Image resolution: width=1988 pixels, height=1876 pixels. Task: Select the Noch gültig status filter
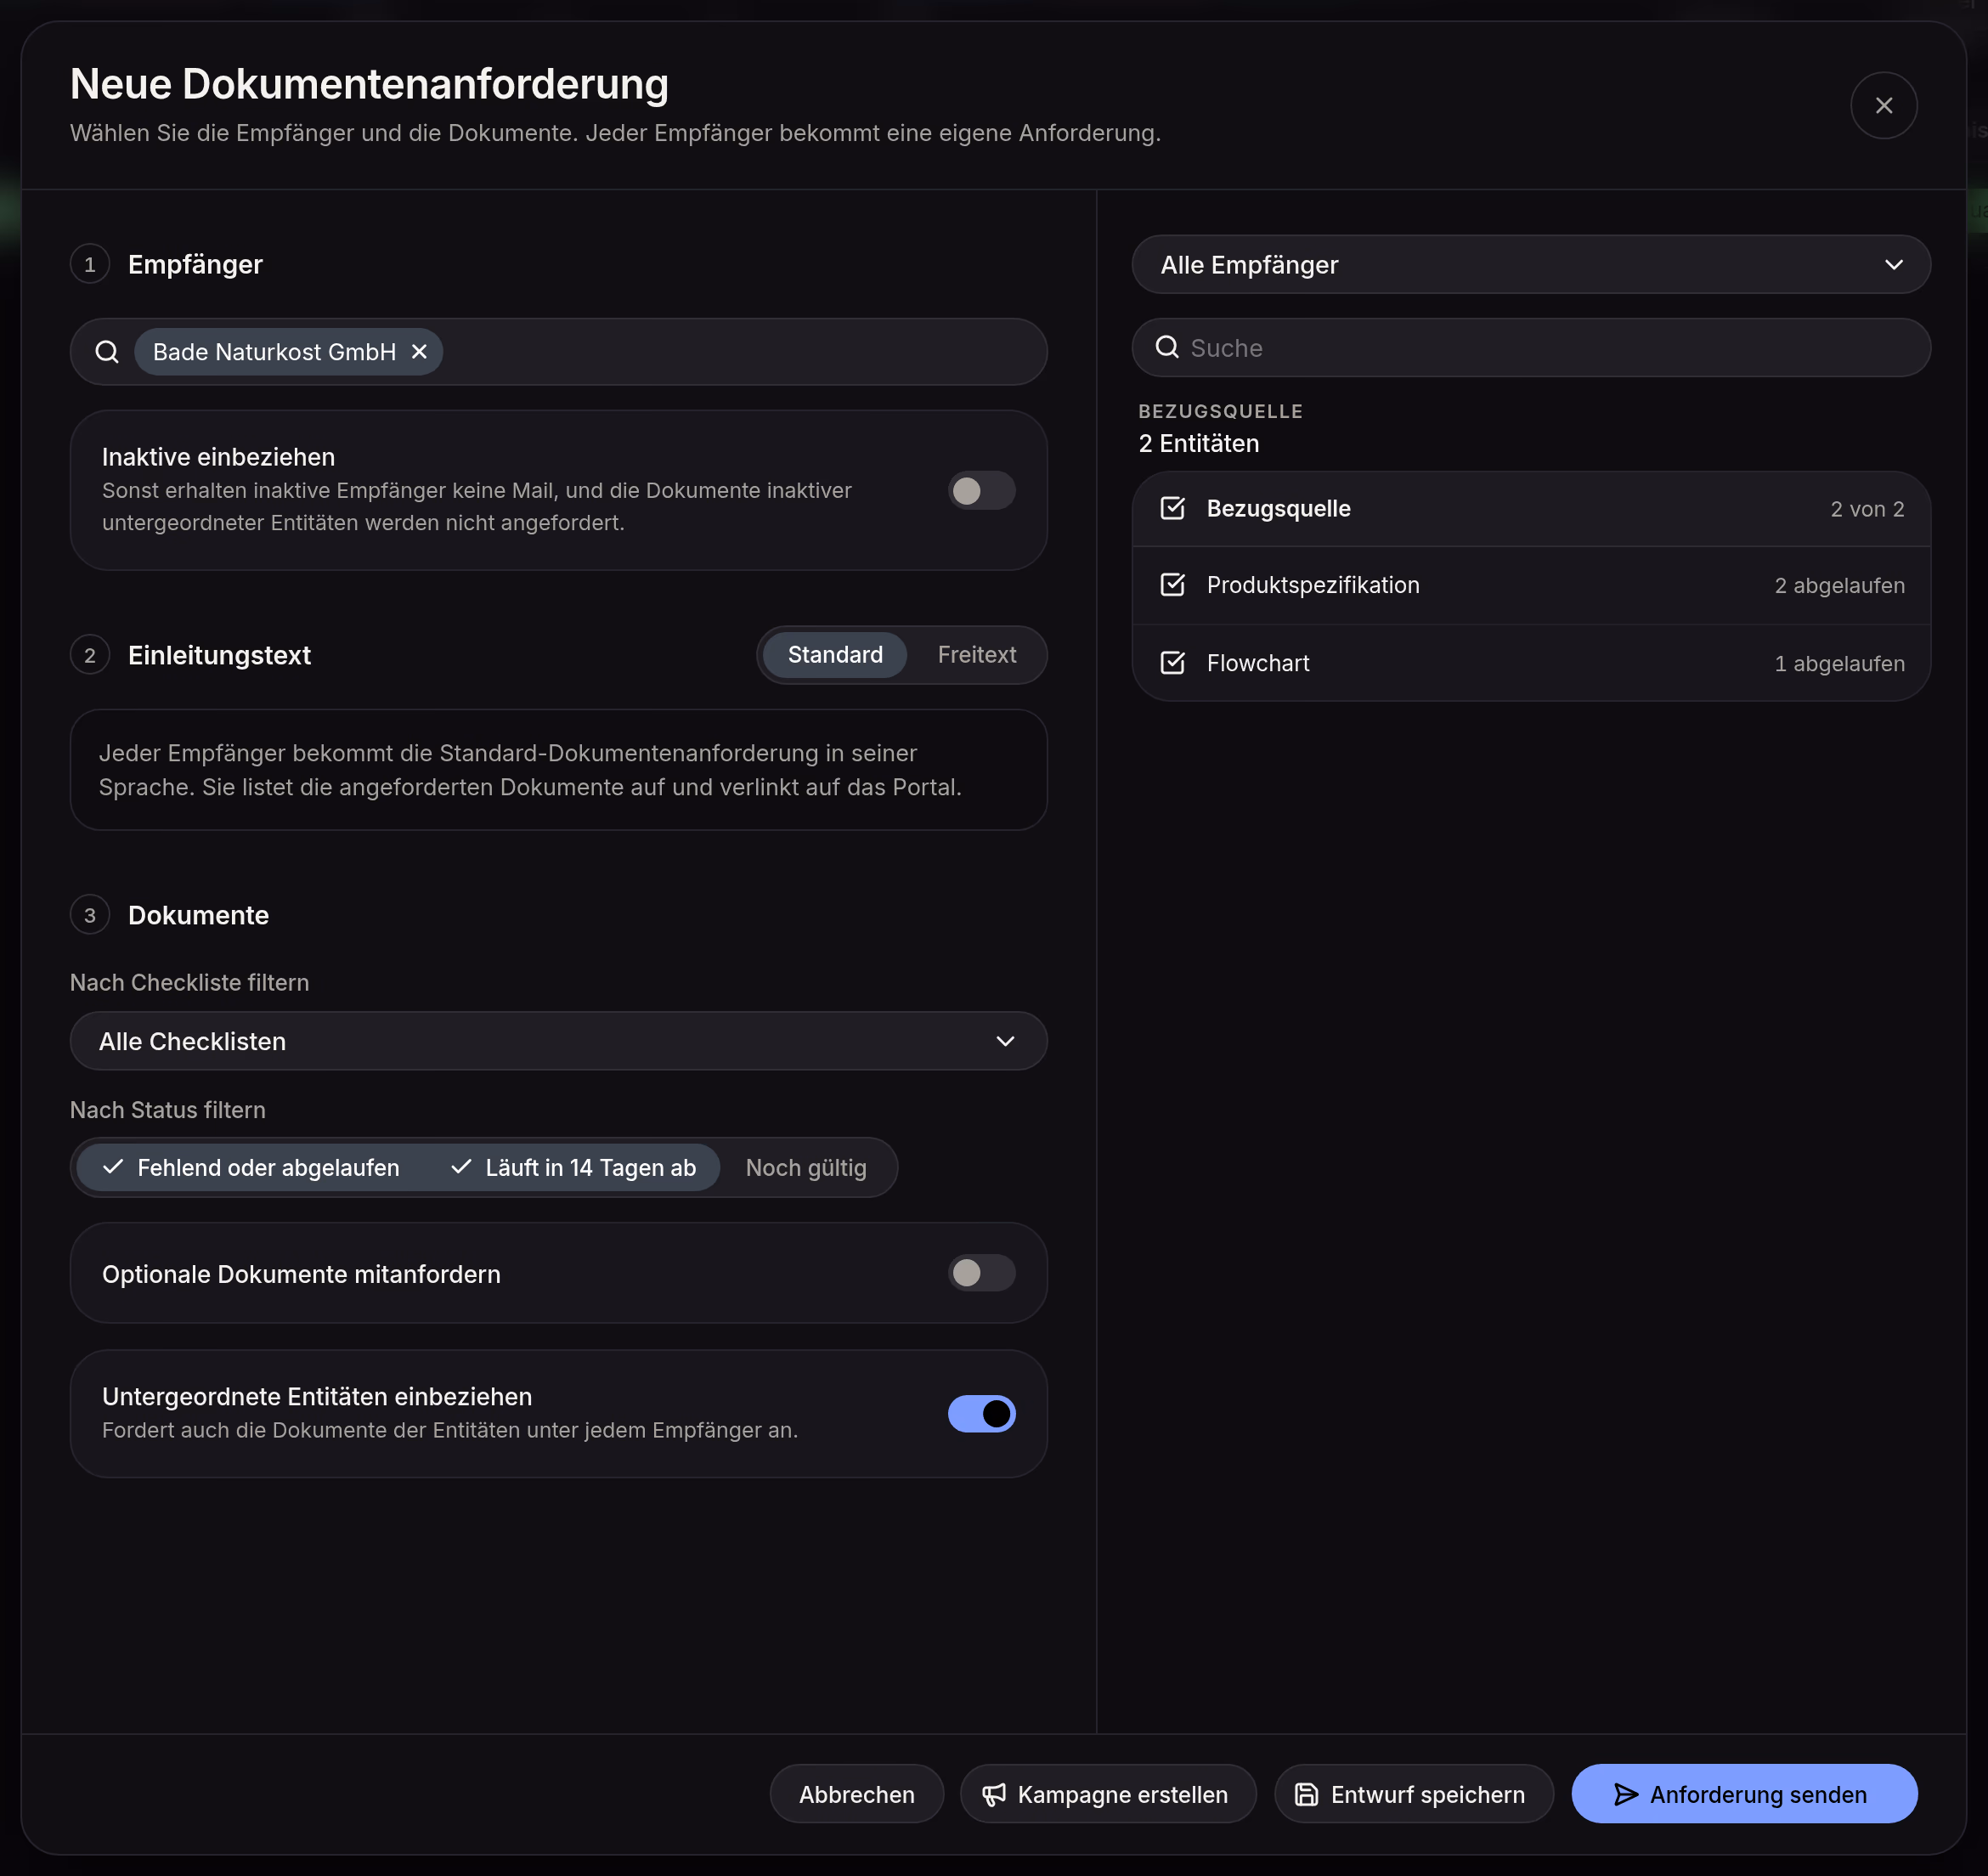pos(806,1167)
